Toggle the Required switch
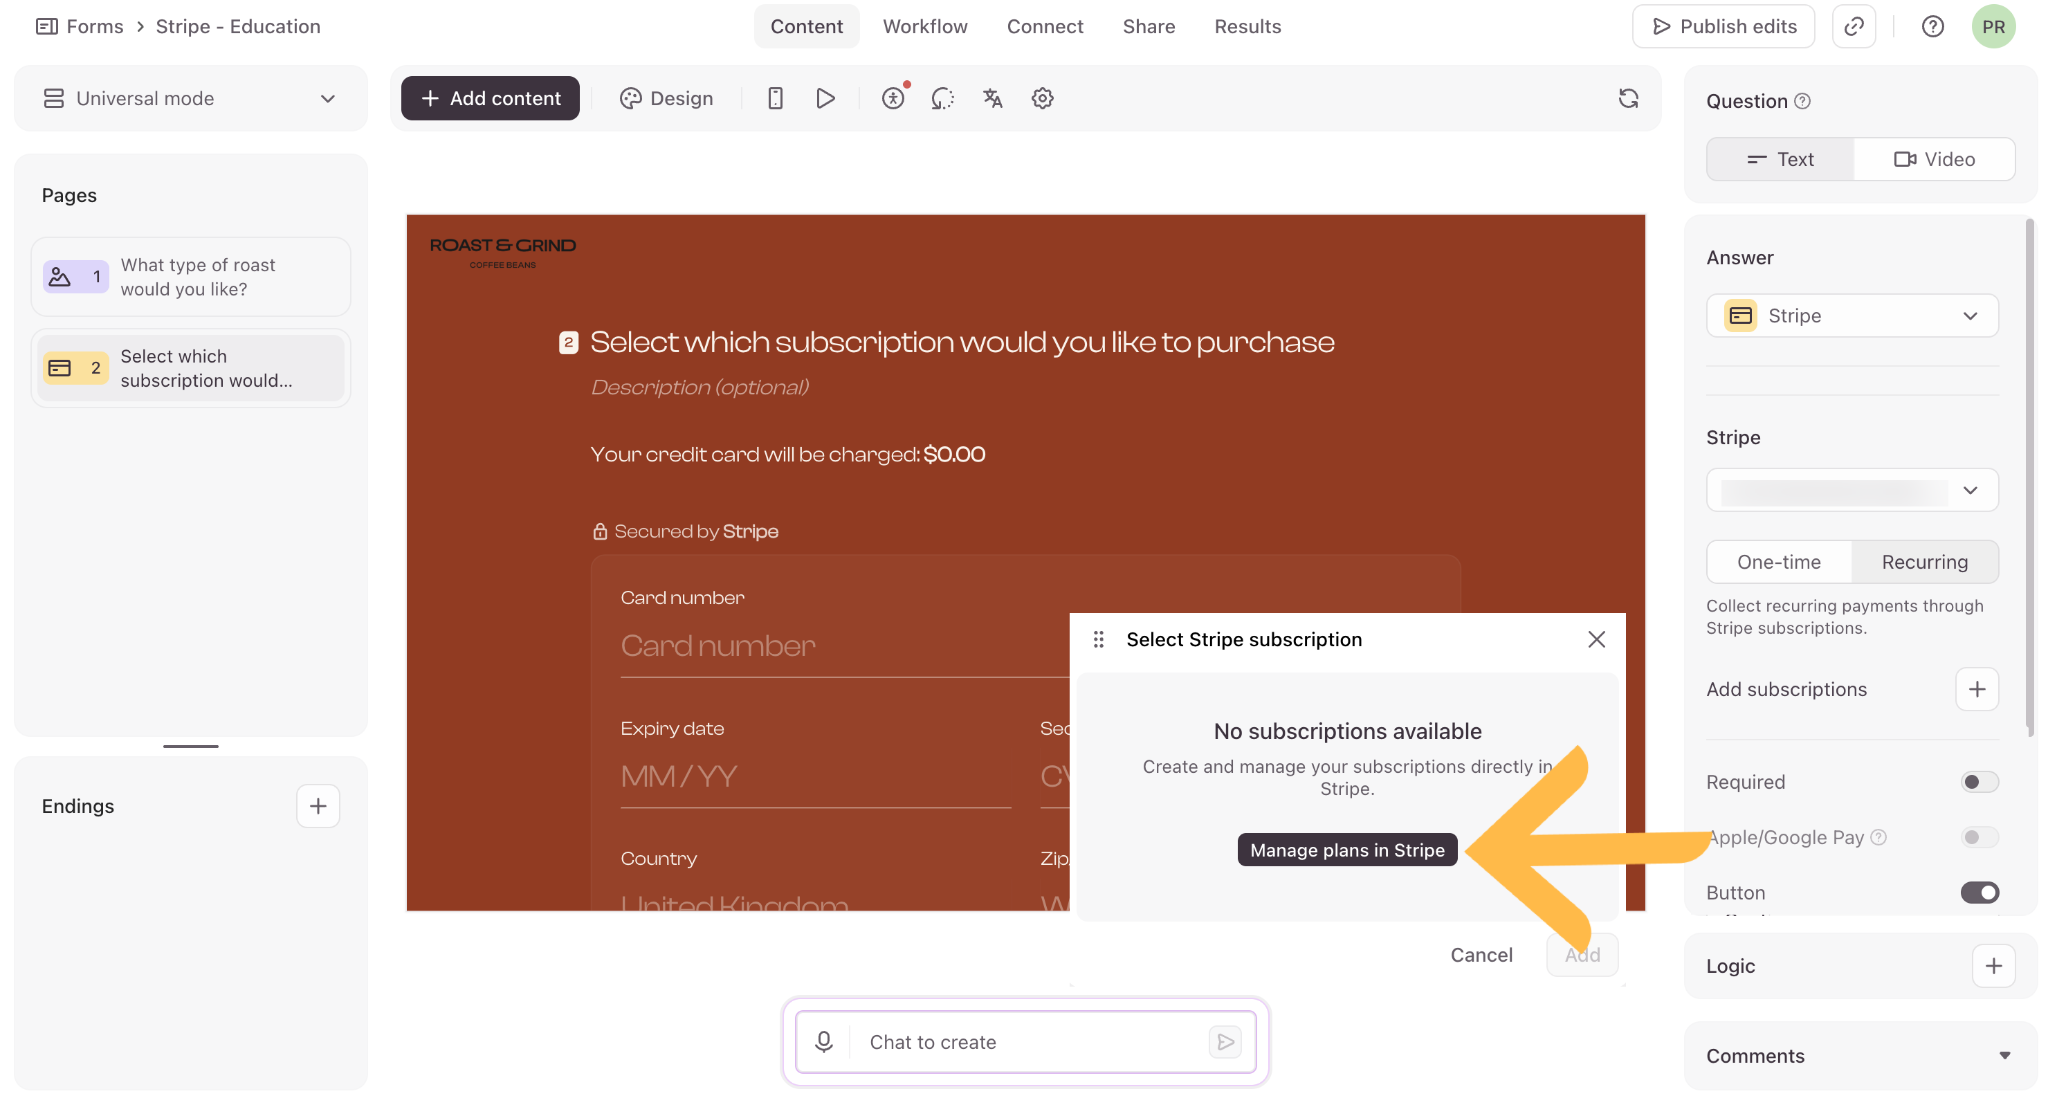The image size is (2048, 1101). [x=1980, y=782]
